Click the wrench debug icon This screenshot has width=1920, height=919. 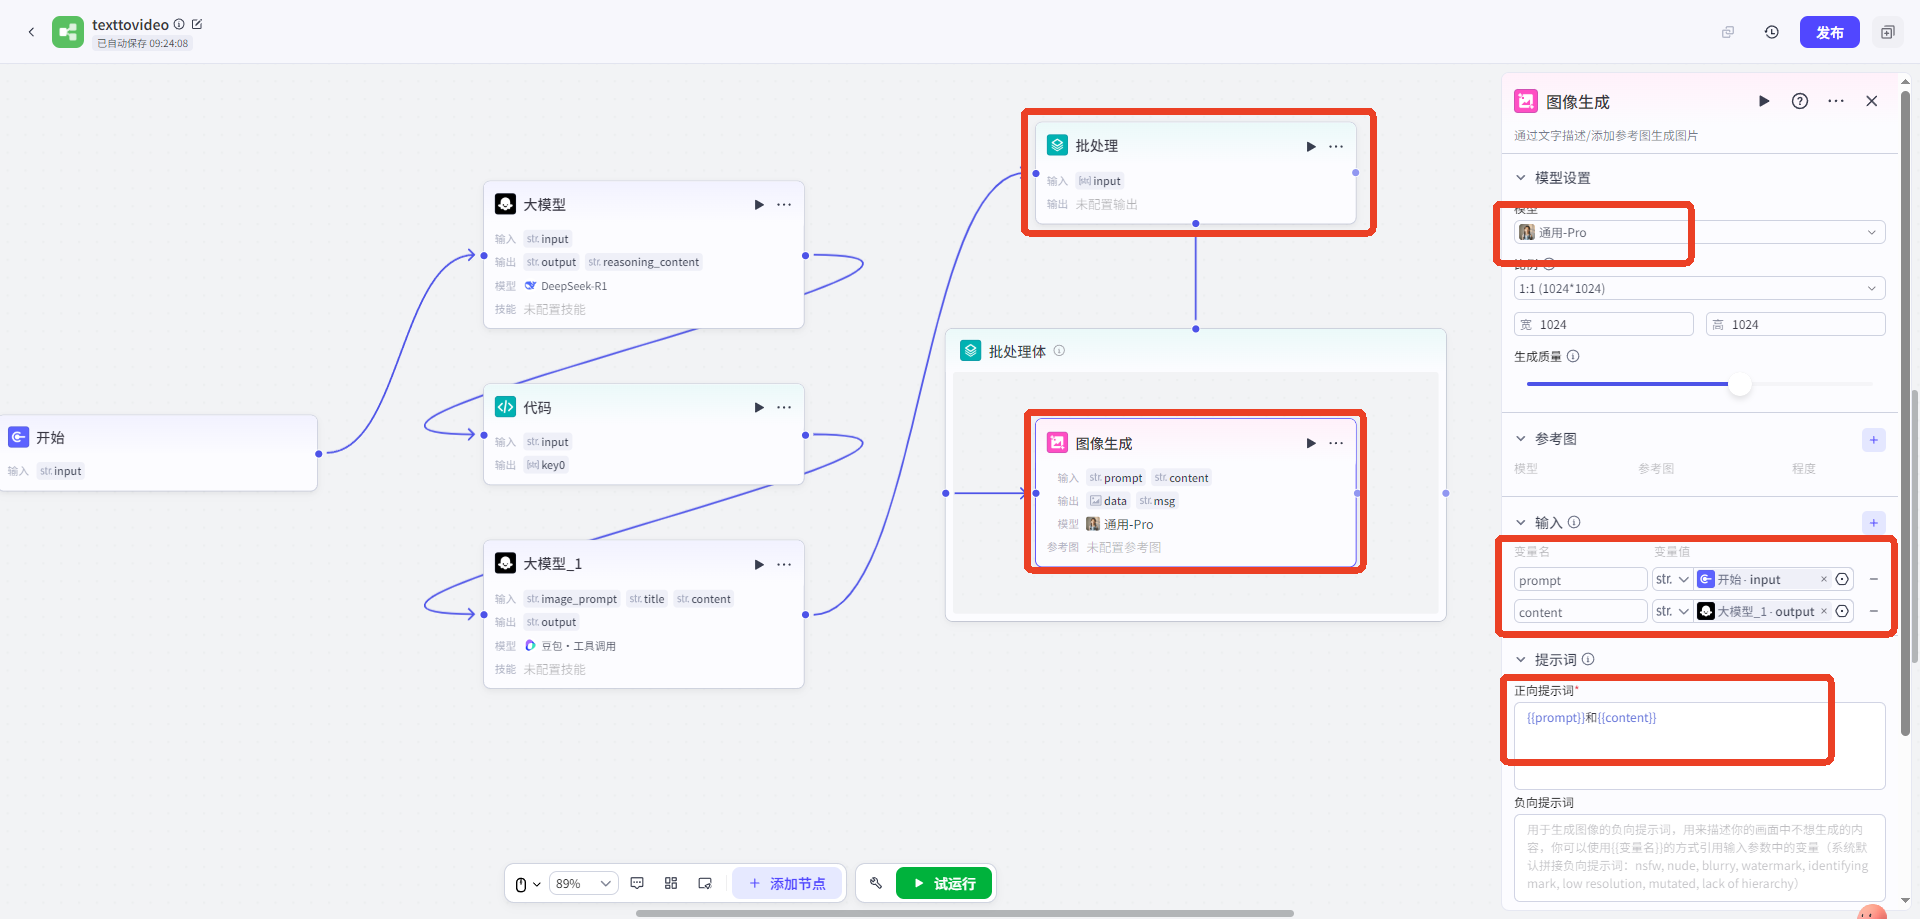click(875, 883)
